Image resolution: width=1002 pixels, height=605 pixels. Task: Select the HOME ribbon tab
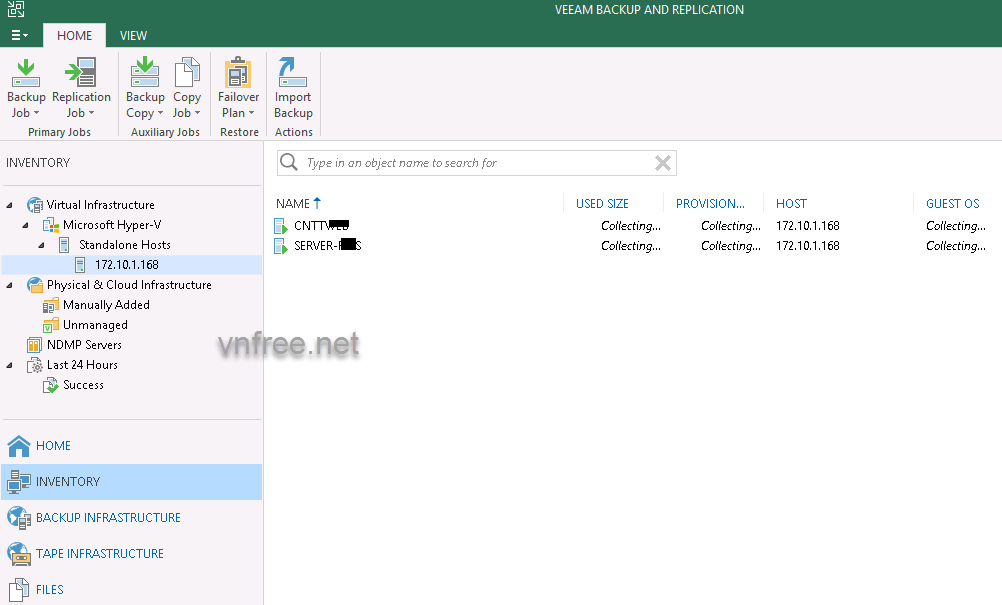click(x=74, y=35)
